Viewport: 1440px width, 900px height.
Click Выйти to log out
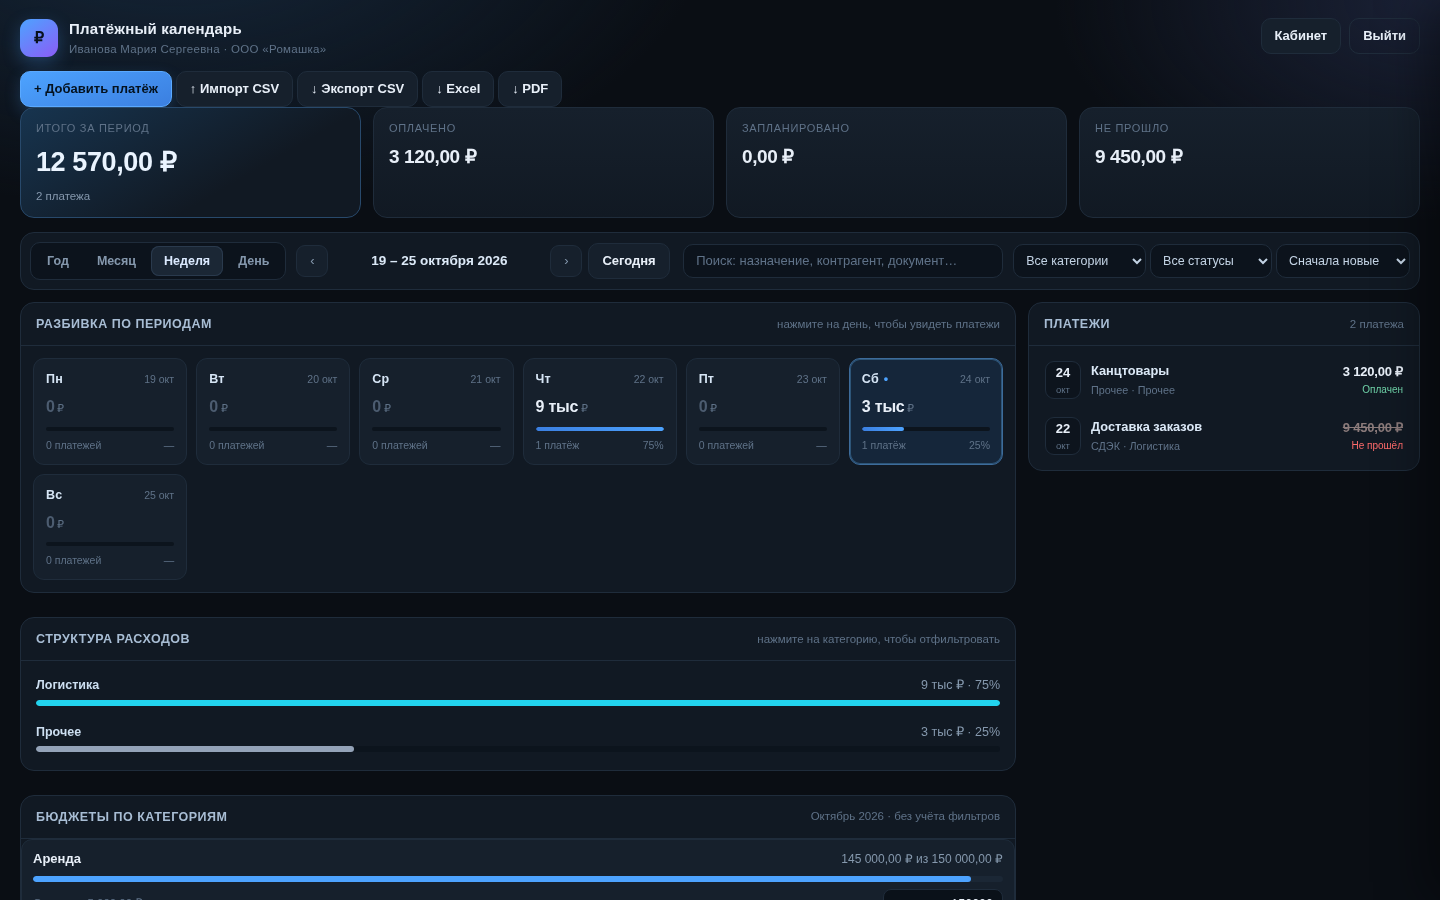point(1384,36)
